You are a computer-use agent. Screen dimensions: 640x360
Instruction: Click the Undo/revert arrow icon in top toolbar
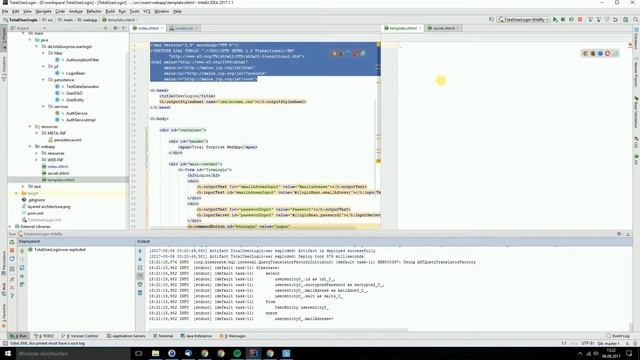pyautogui.click(x=616, y=20)
